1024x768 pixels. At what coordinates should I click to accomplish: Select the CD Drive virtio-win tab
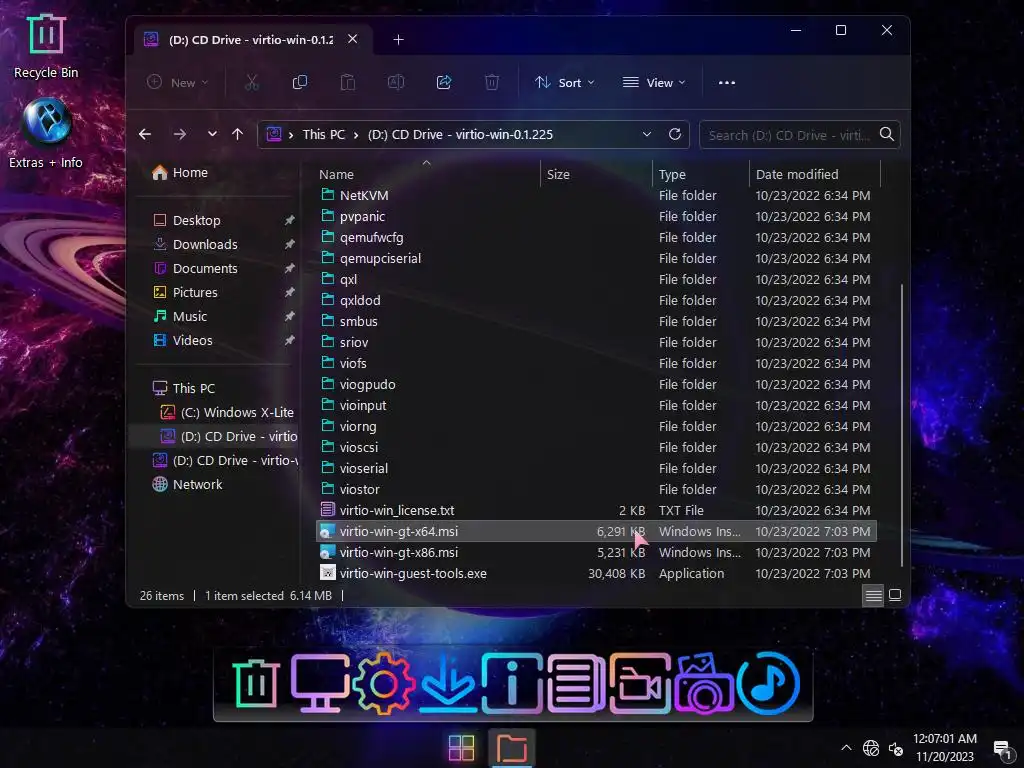[x=250, y=40]
